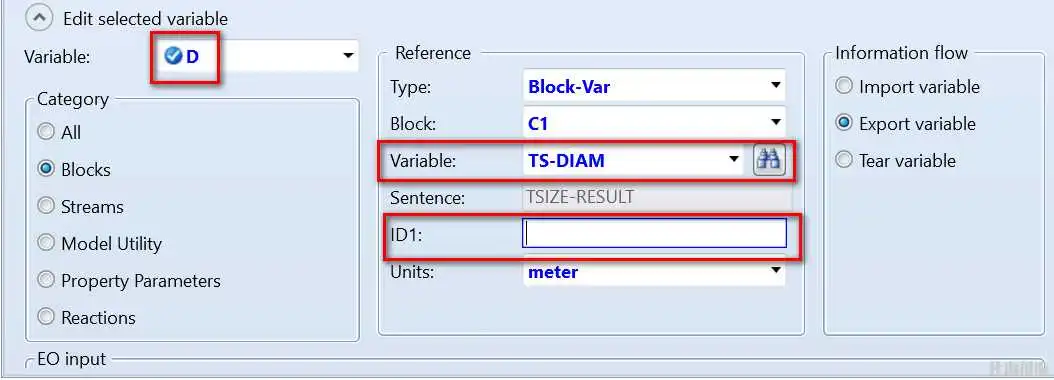The width and height of the screenshot is (1054, 380).
Task: Choose the Property Parameters radio option
Action: coord(46,280)
